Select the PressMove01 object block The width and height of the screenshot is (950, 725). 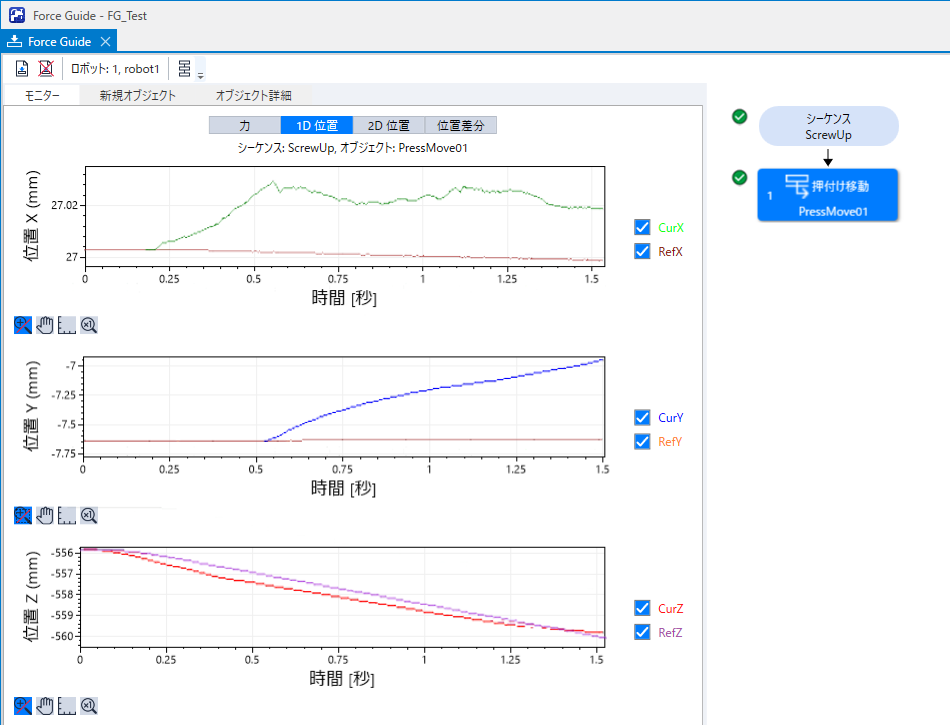click(x=828, y=195)
